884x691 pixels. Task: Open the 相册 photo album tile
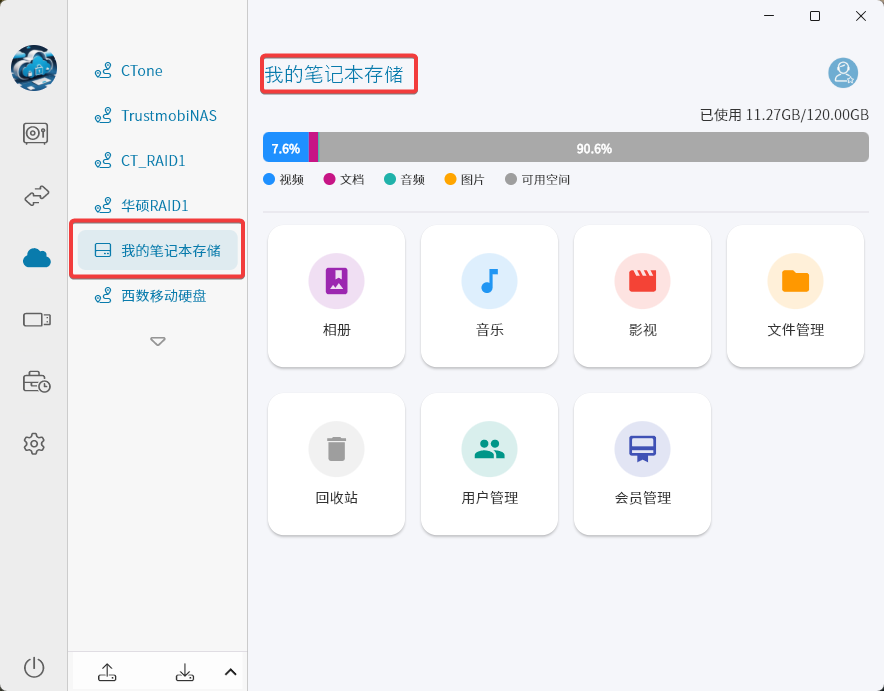(x=336, y=296)
